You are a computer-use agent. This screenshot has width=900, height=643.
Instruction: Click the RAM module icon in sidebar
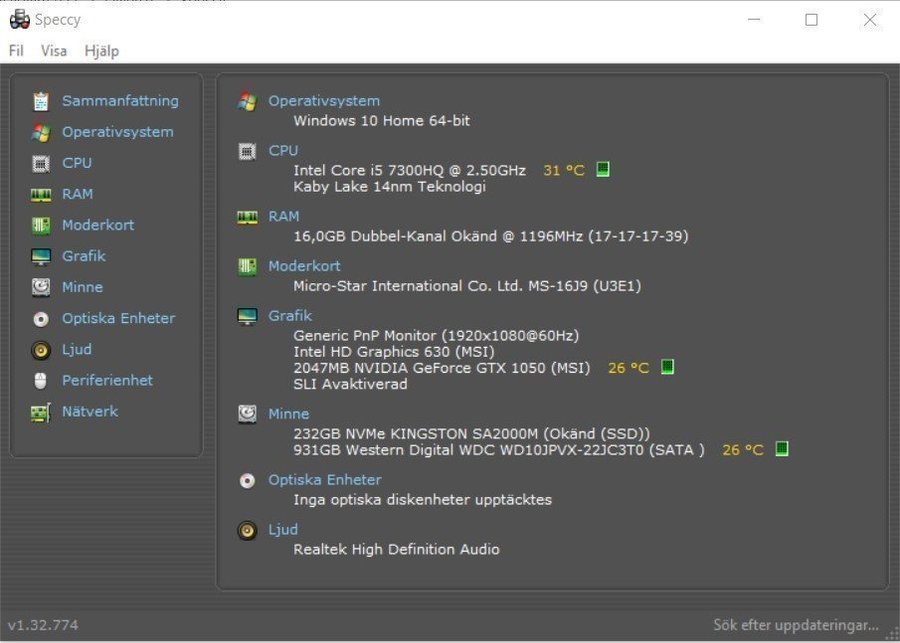41,195
